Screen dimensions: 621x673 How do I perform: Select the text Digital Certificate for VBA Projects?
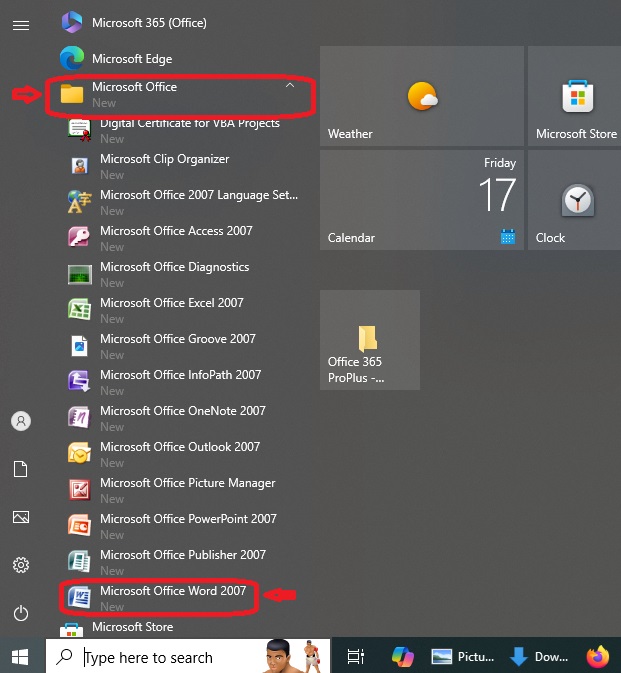(x=190, y=123)
